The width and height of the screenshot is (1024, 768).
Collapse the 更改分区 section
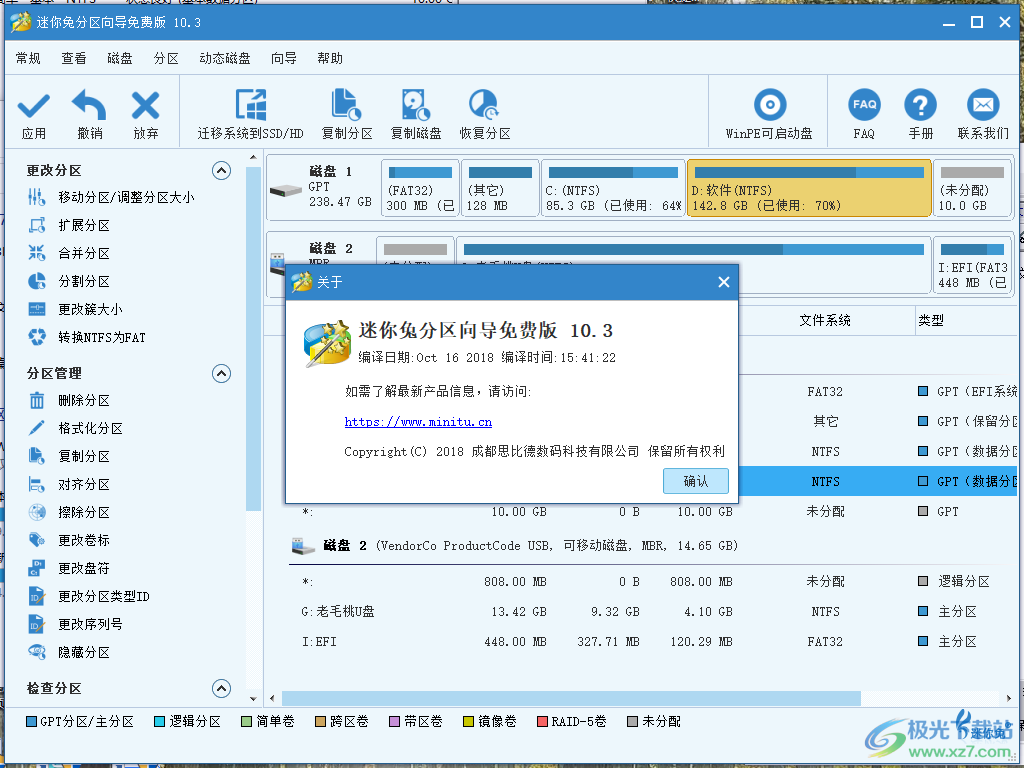222,170
